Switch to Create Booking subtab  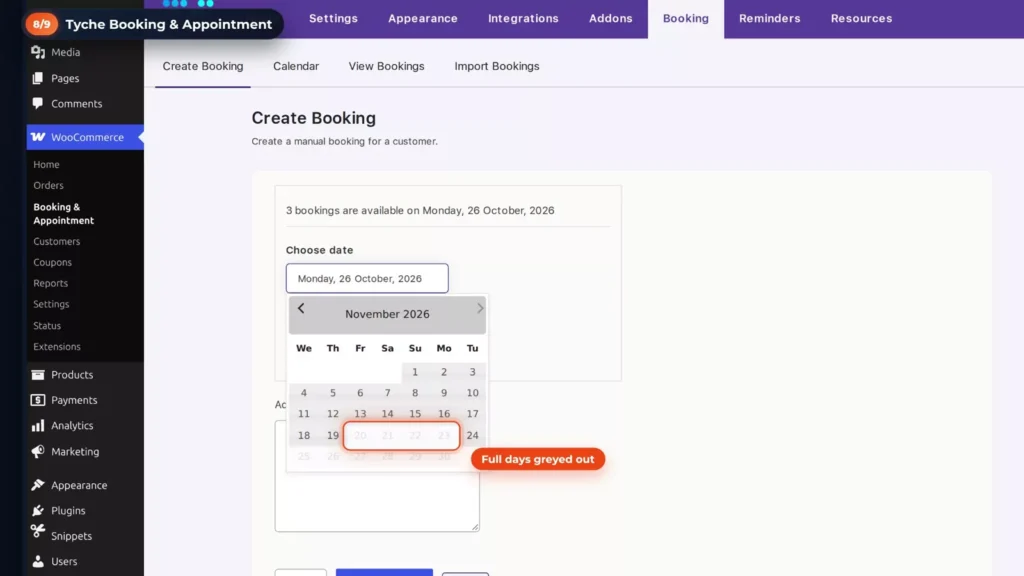pyautogui.click(x=202, y=66)
